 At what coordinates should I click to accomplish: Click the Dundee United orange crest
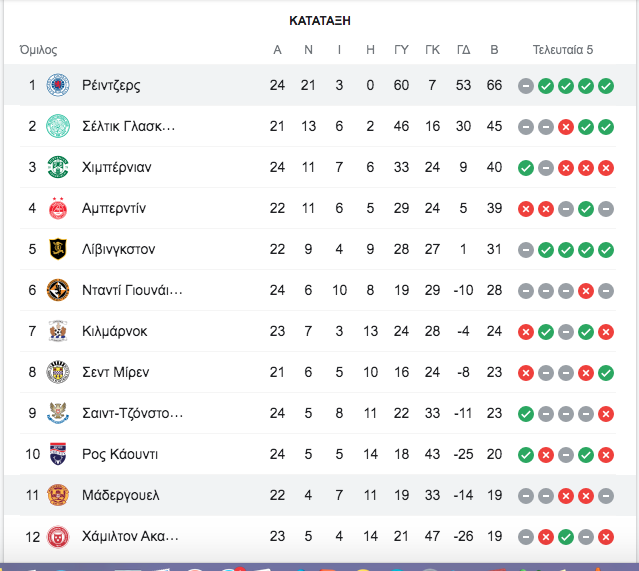click(x=58, y=290)
